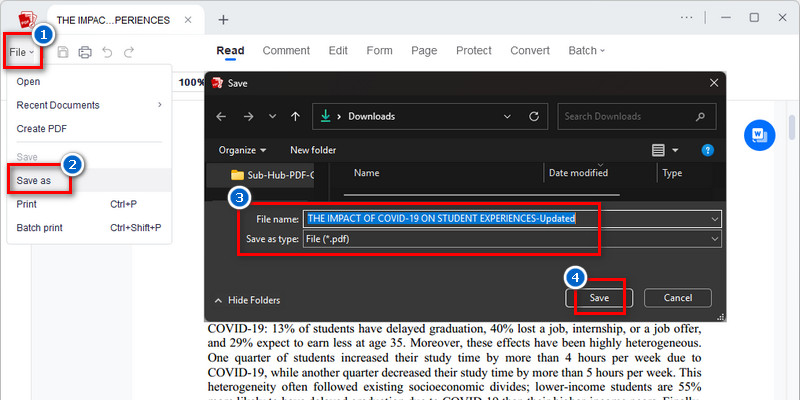Open recent locations chevron in Save dialog

click(x=272, y=116)
